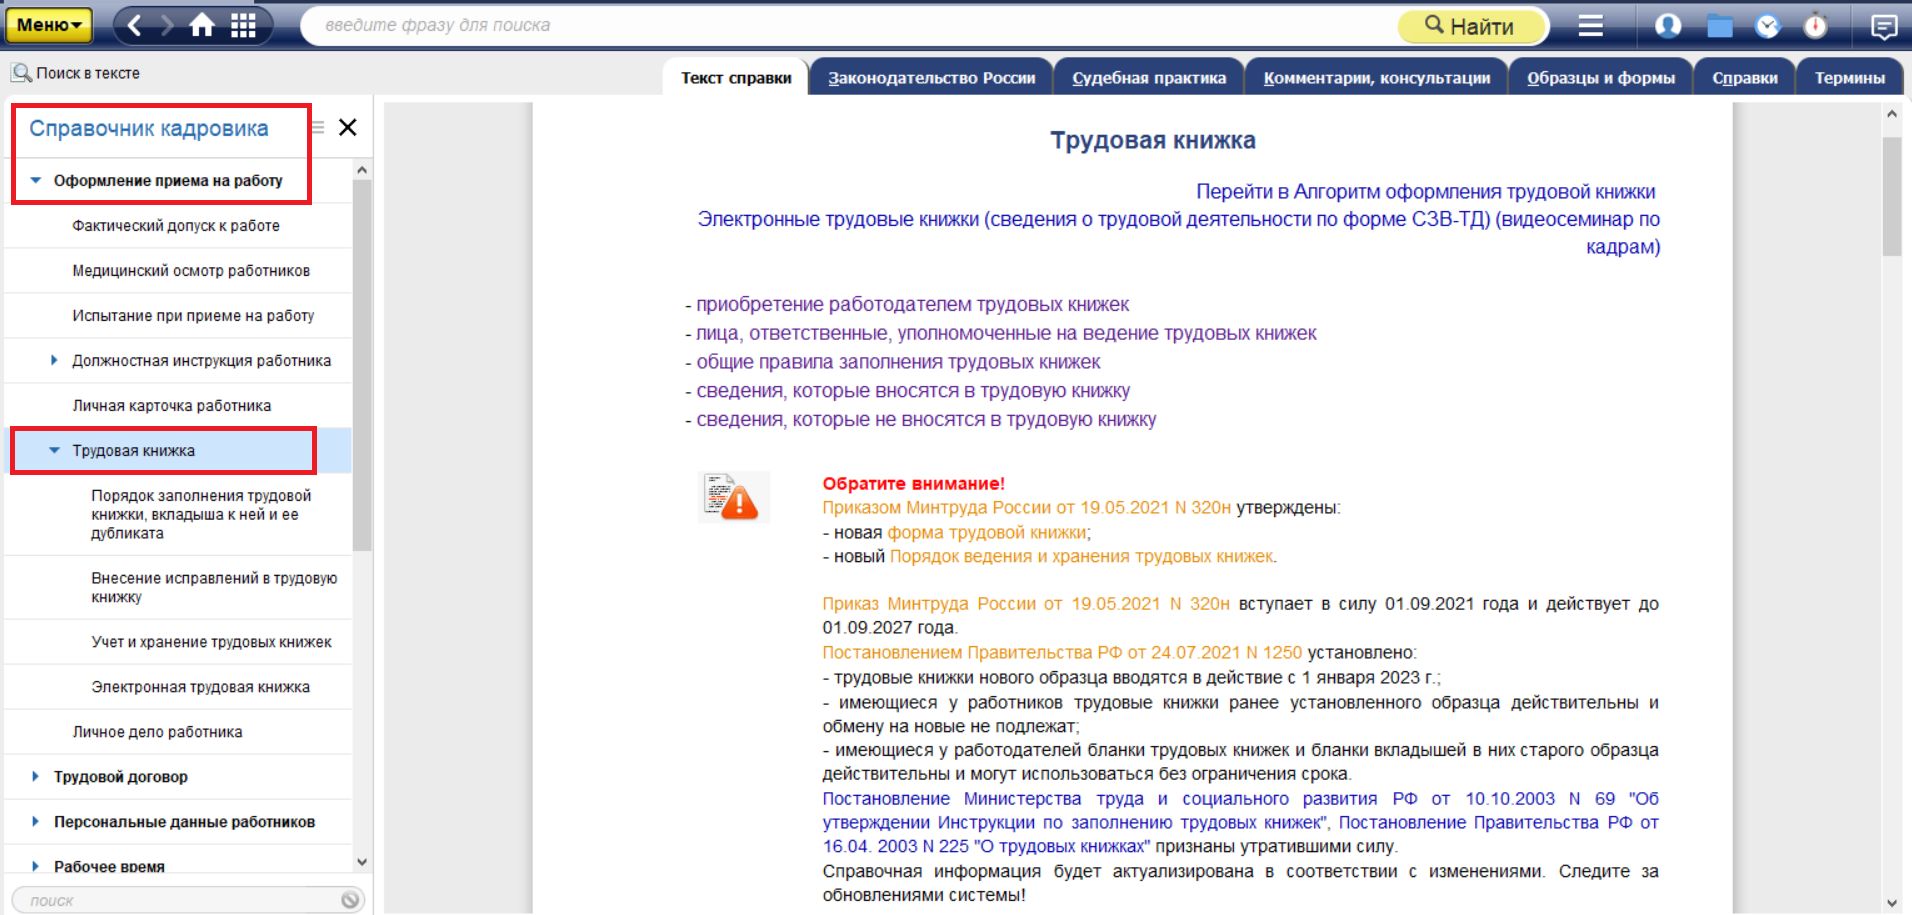
Task: Go forward with the right arrow
Action: coord(167,25)
